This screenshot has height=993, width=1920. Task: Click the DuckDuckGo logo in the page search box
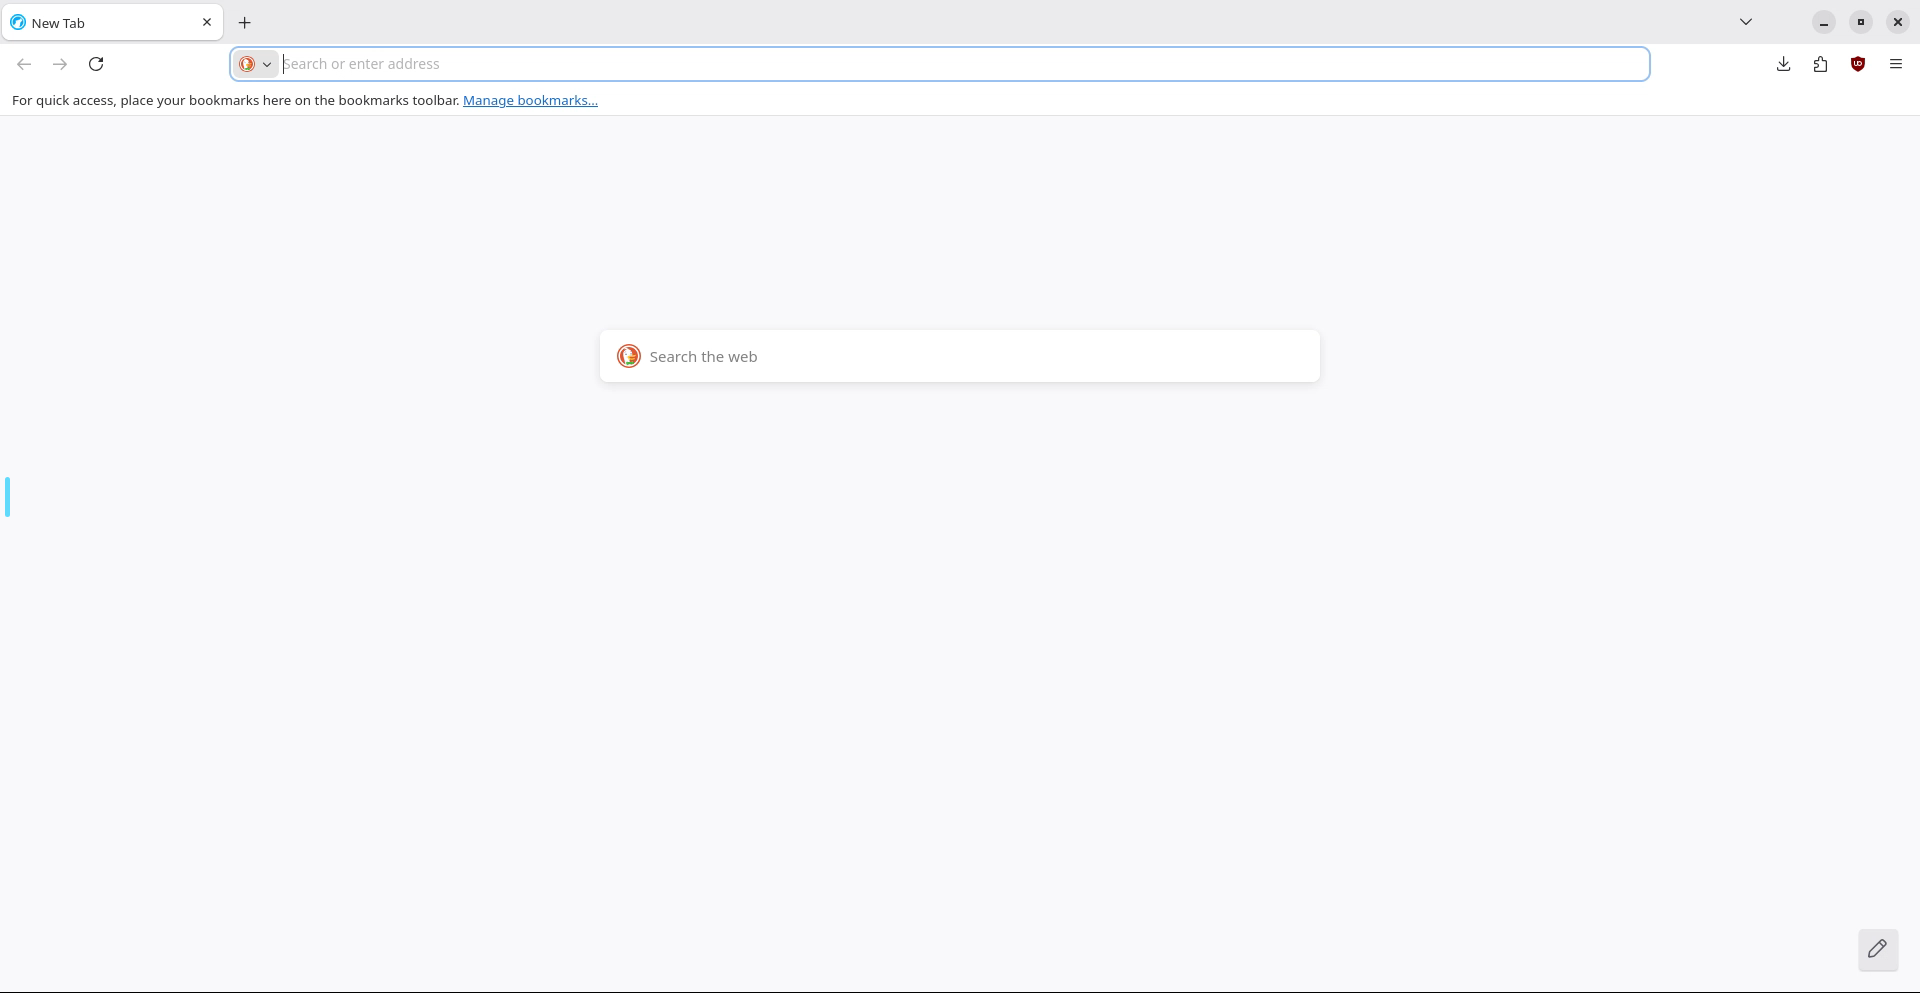[628, 356]
